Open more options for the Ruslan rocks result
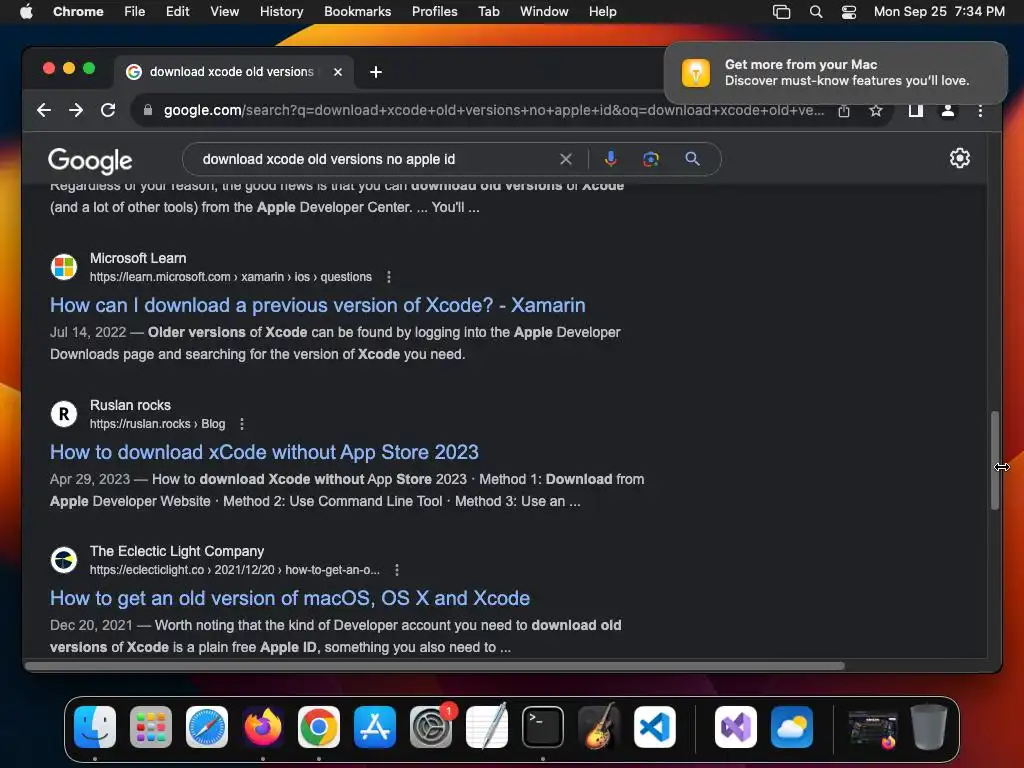 [242, 424]
